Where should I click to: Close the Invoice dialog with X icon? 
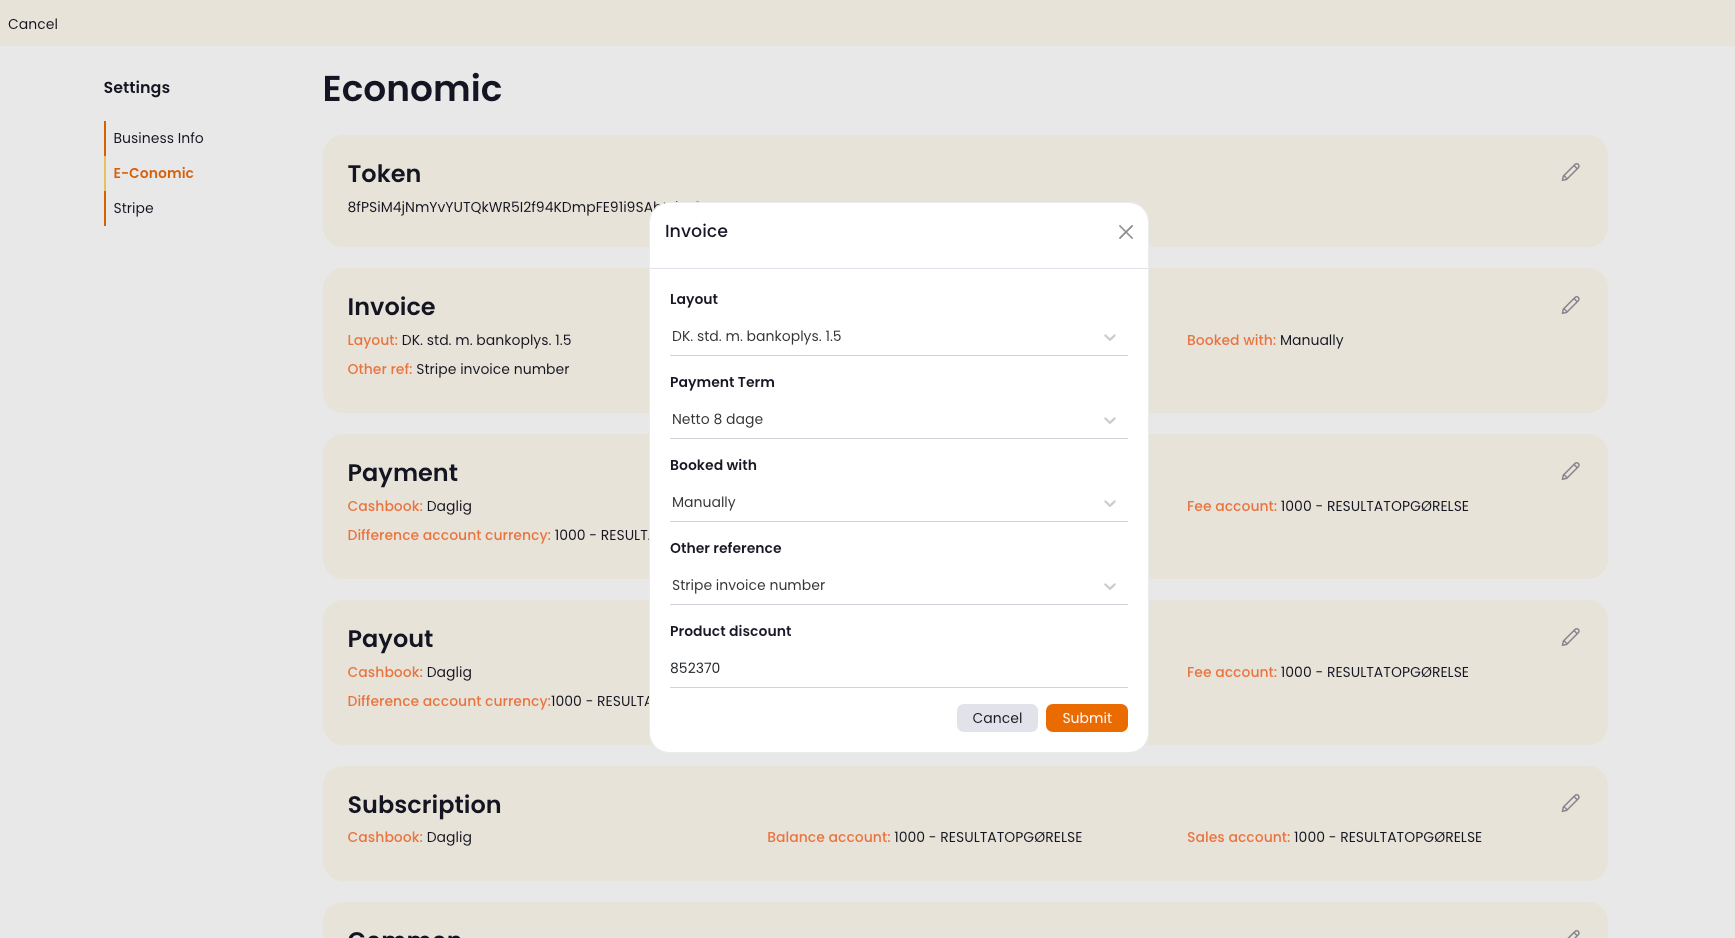point(1125,232)
